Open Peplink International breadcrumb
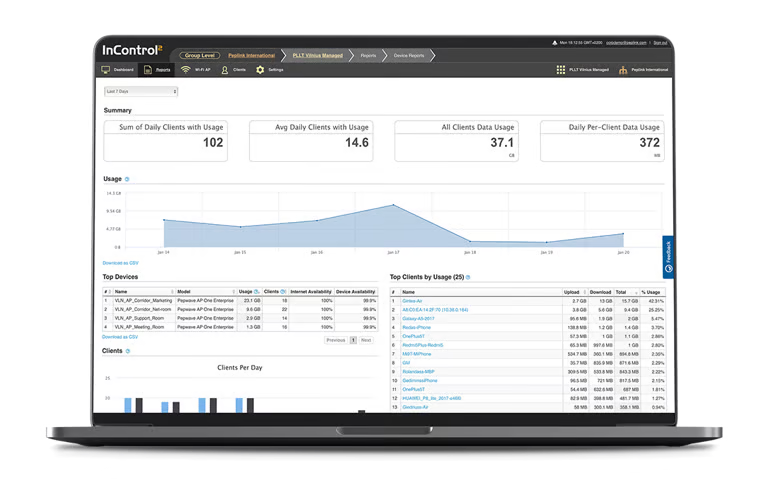768x495 pixels. point(251,55)
